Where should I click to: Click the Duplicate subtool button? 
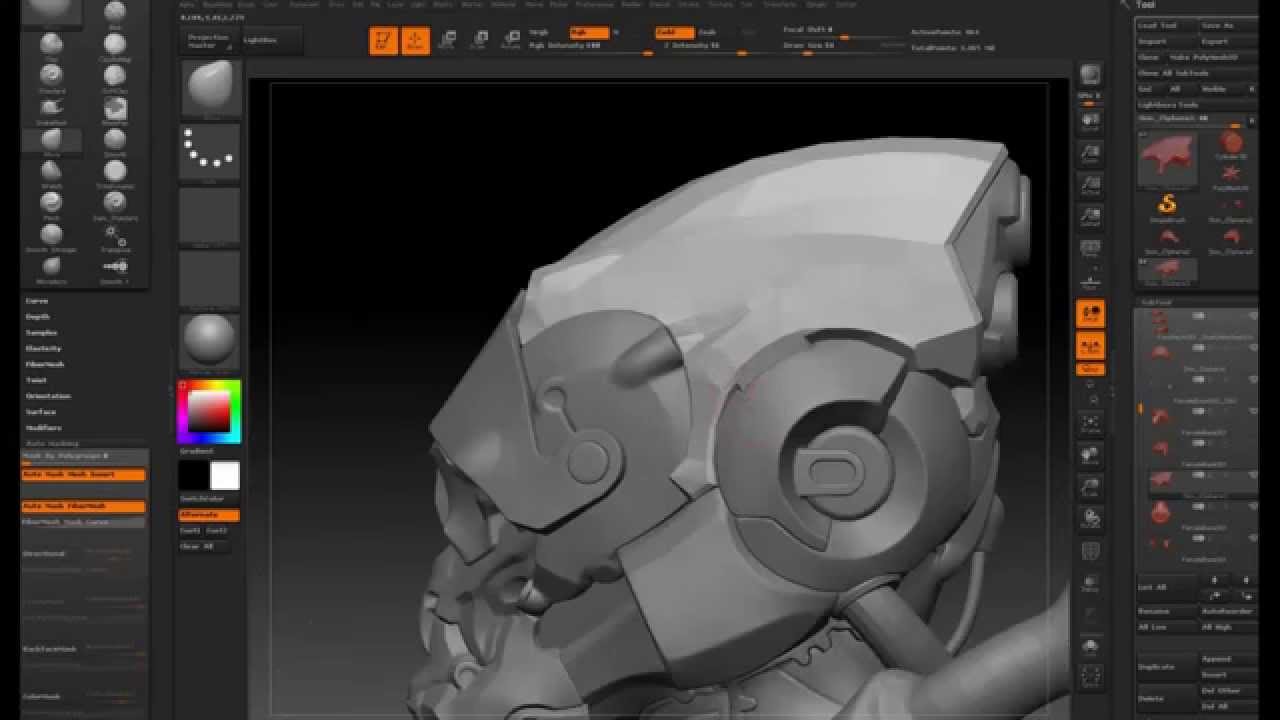pos(1167,667)
